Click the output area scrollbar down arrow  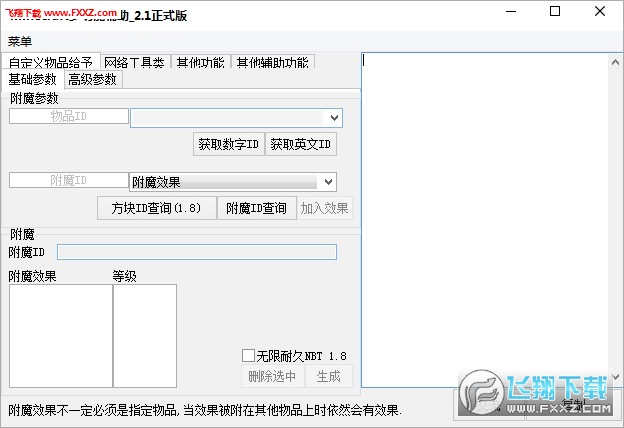[x=615, y=376]
